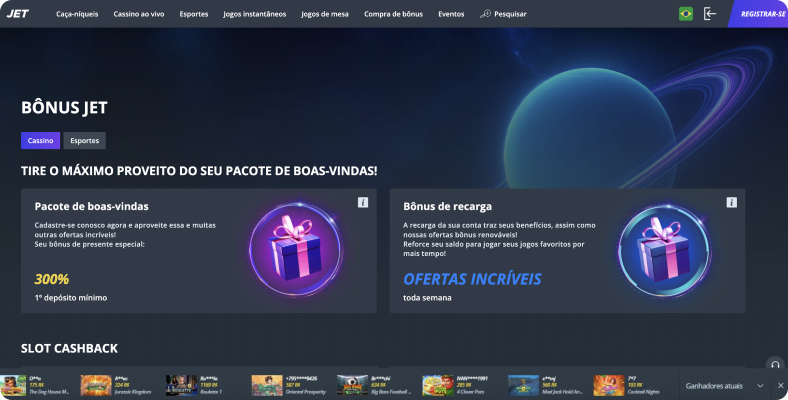The height and width of the screenshot is (400, 788).
Task: Click the REGISTRAR-SE button
Action: (759, 14)
